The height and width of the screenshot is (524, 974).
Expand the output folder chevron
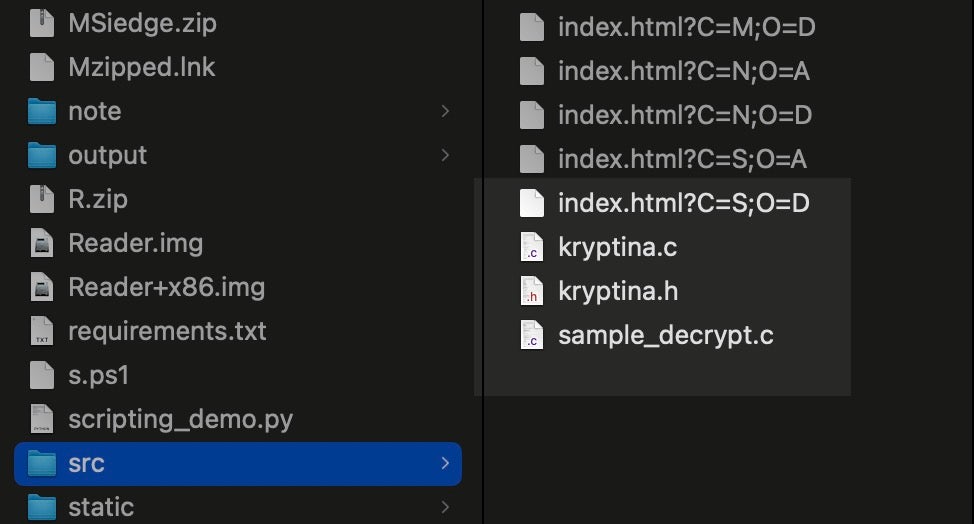[445, 155]
